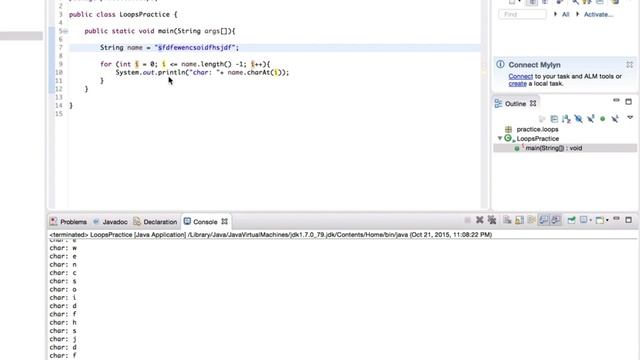Remove the launch with the single X icon

click(x=480, y=220)
